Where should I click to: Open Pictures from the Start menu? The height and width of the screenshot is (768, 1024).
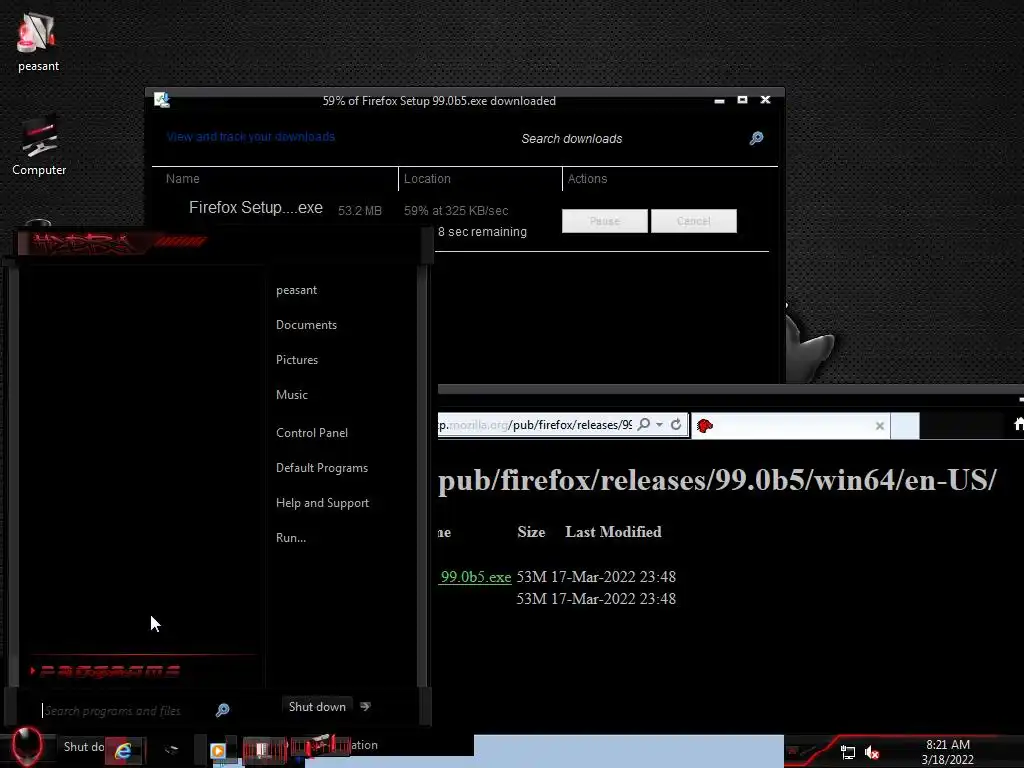click(297, 360)
